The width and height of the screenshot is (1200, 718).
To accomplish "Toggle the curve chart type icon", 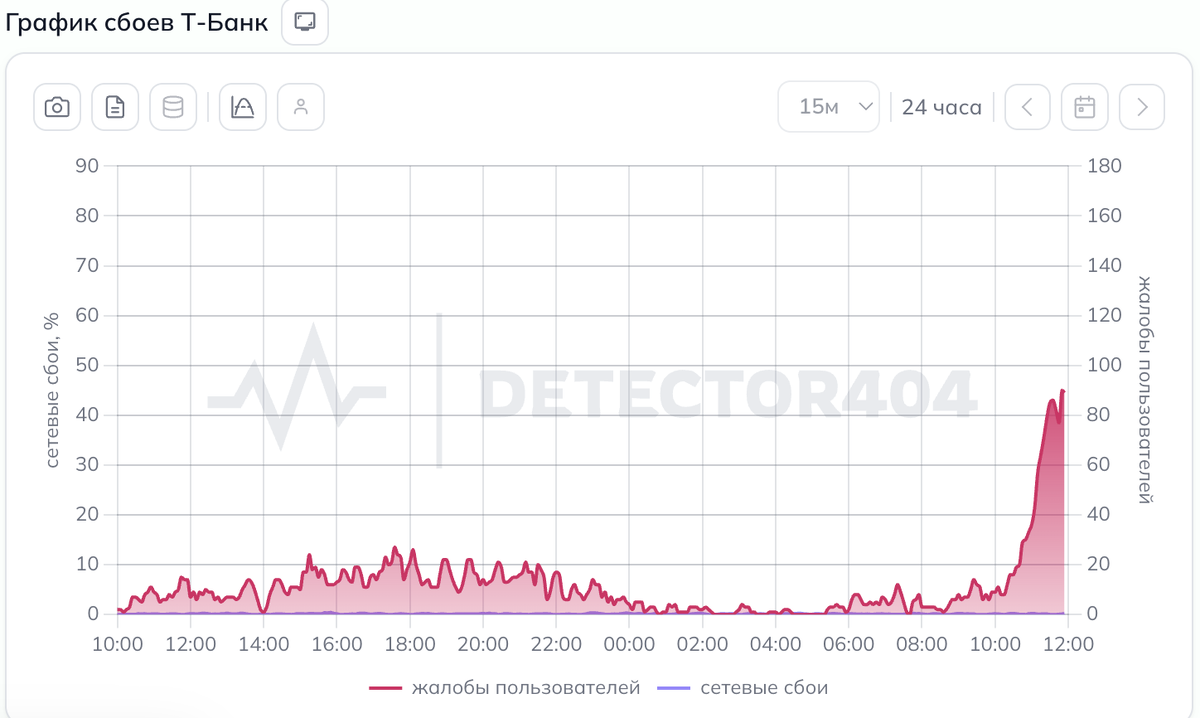I will (x=242, y=107).
